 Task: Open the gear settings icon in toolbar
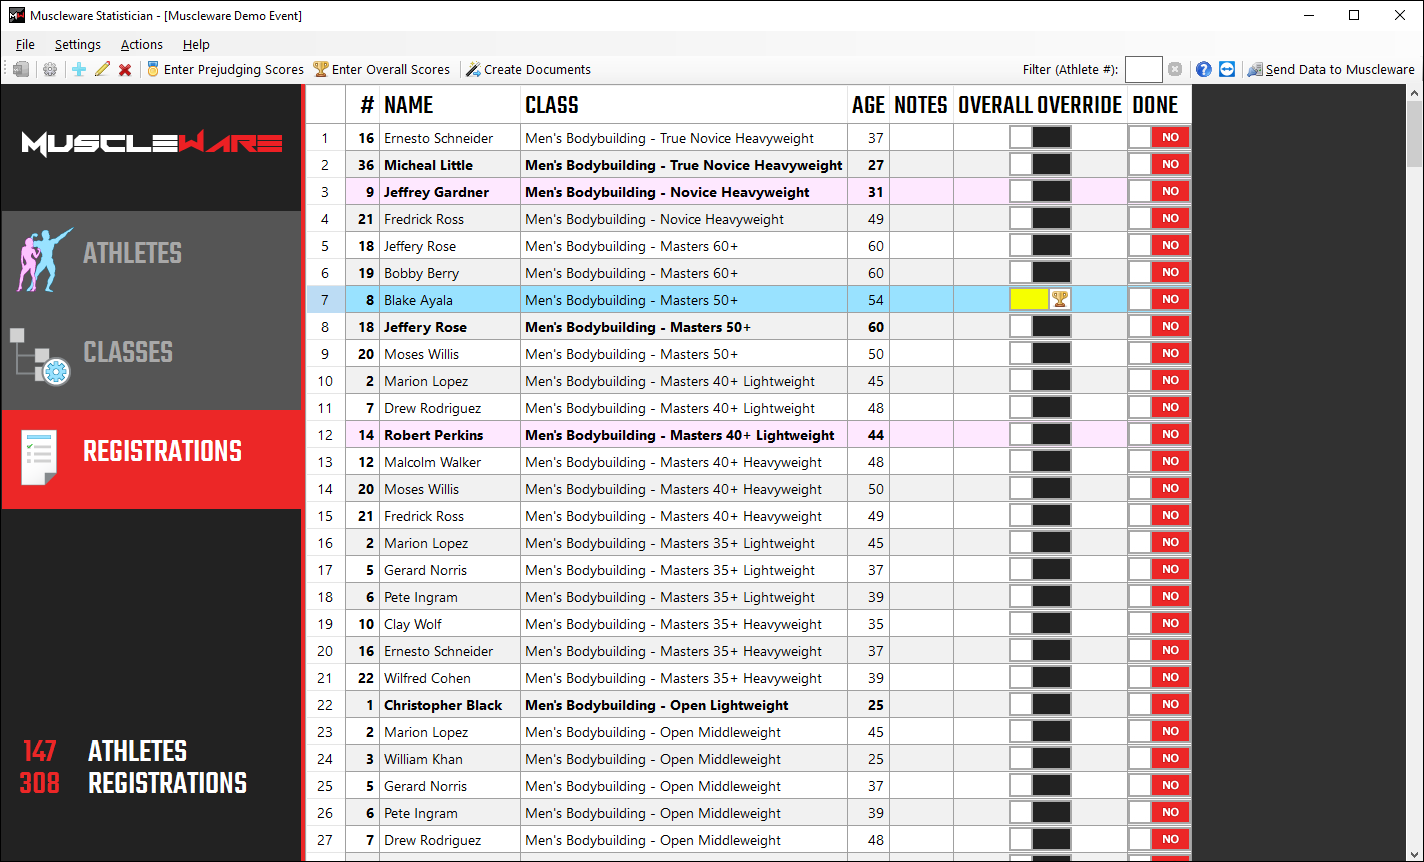pos(49,69)
